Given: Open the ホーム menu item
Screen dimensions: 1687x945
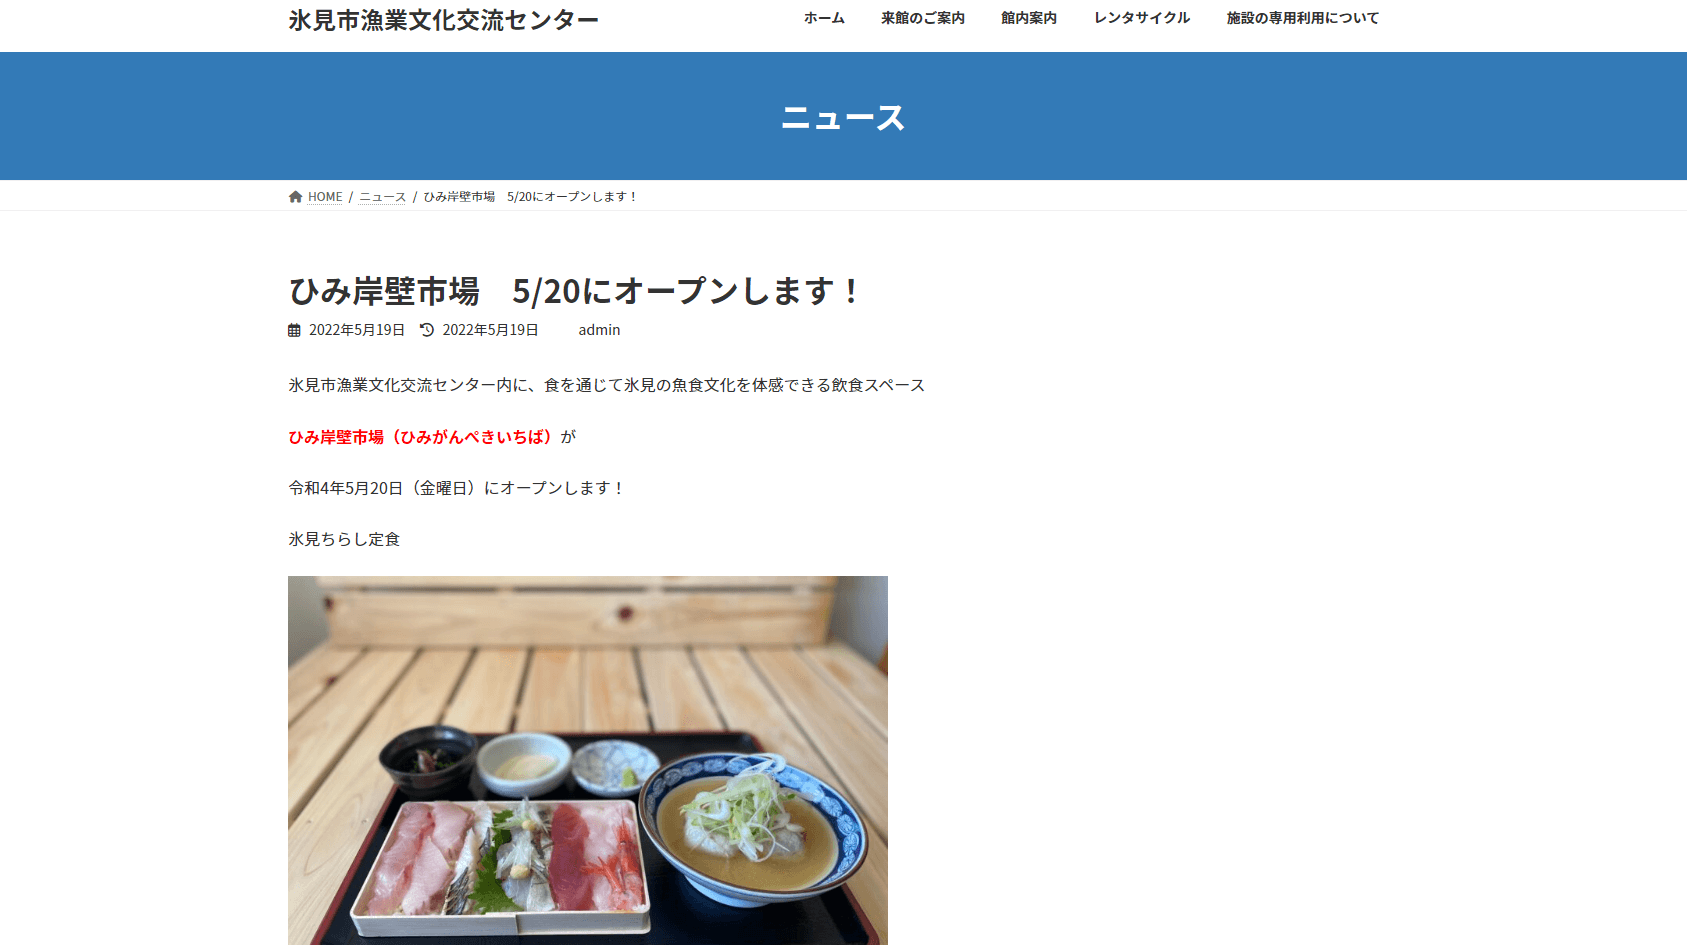Looking at the screenshot, I should [824, 18].
